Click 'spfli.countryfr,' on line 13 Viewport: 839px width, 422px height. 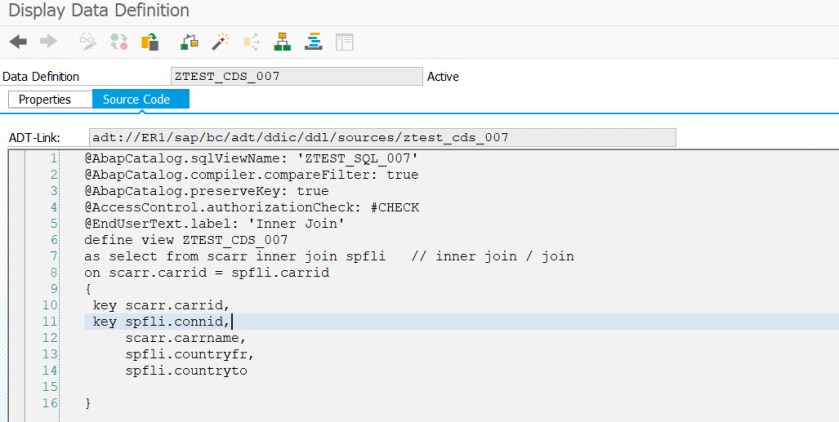click(x=189, y=355)
